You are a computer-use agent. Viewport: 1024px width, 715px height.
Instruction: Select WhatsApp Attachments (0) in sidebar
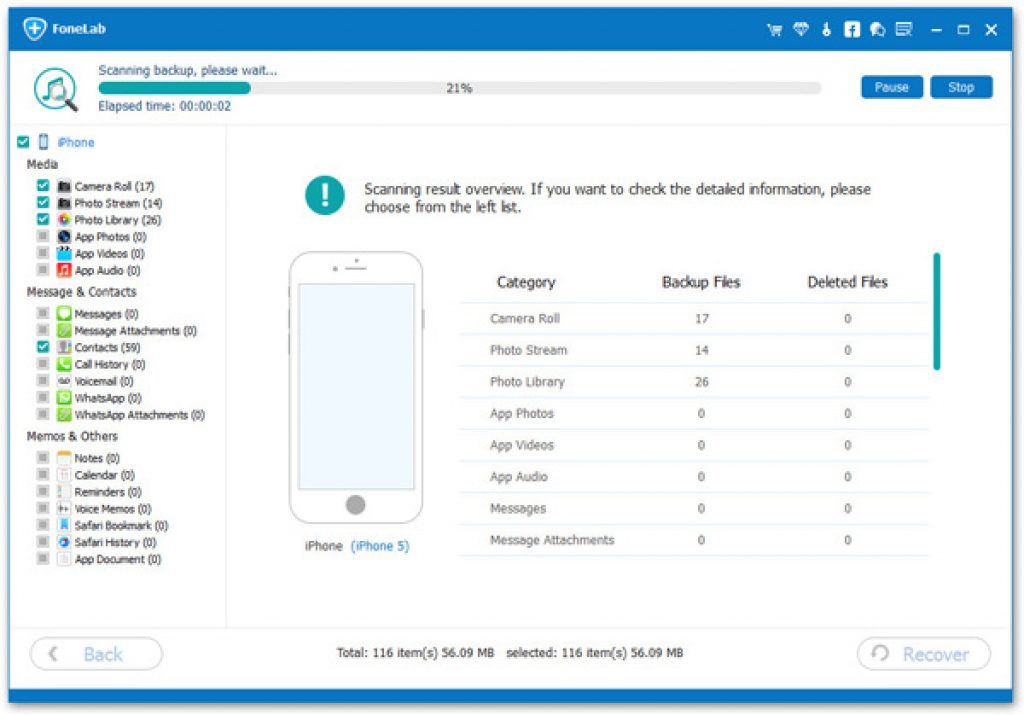tap(140, 415)
